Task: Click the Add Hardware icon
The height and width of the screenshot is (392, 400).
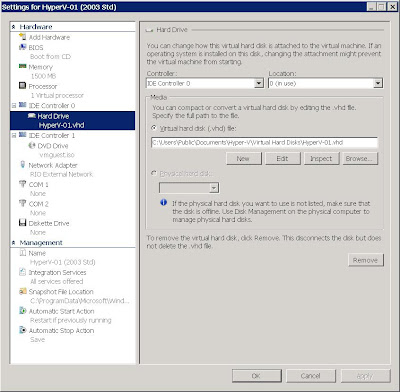Action: click(22, 37)
